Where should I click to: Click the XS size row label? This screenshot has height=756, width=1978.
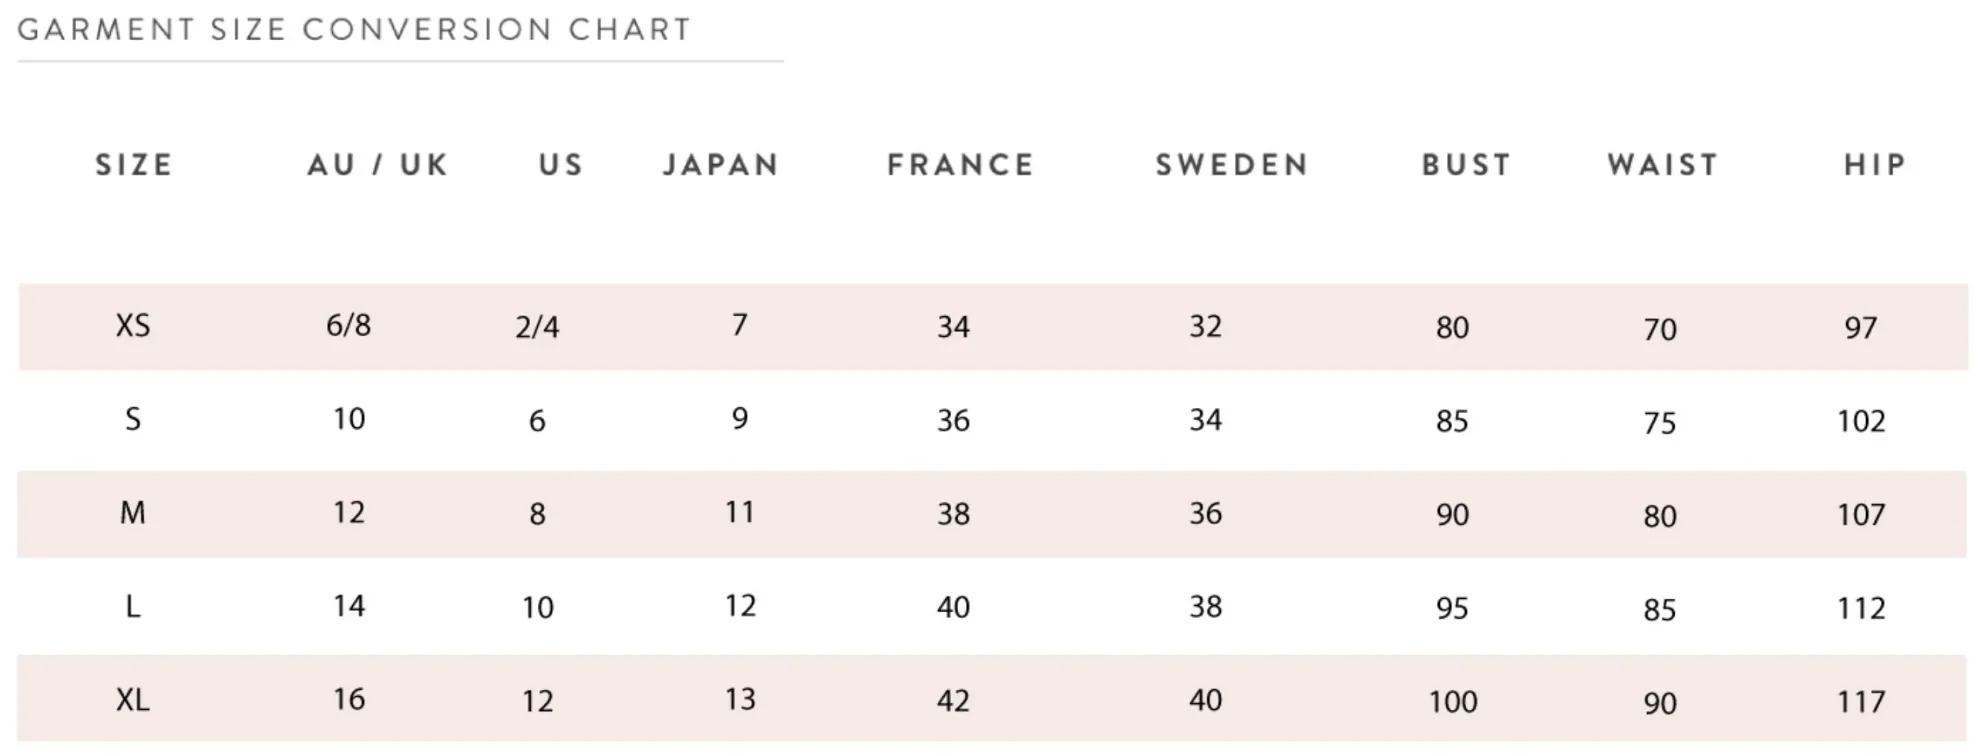(x=133, y=326)
